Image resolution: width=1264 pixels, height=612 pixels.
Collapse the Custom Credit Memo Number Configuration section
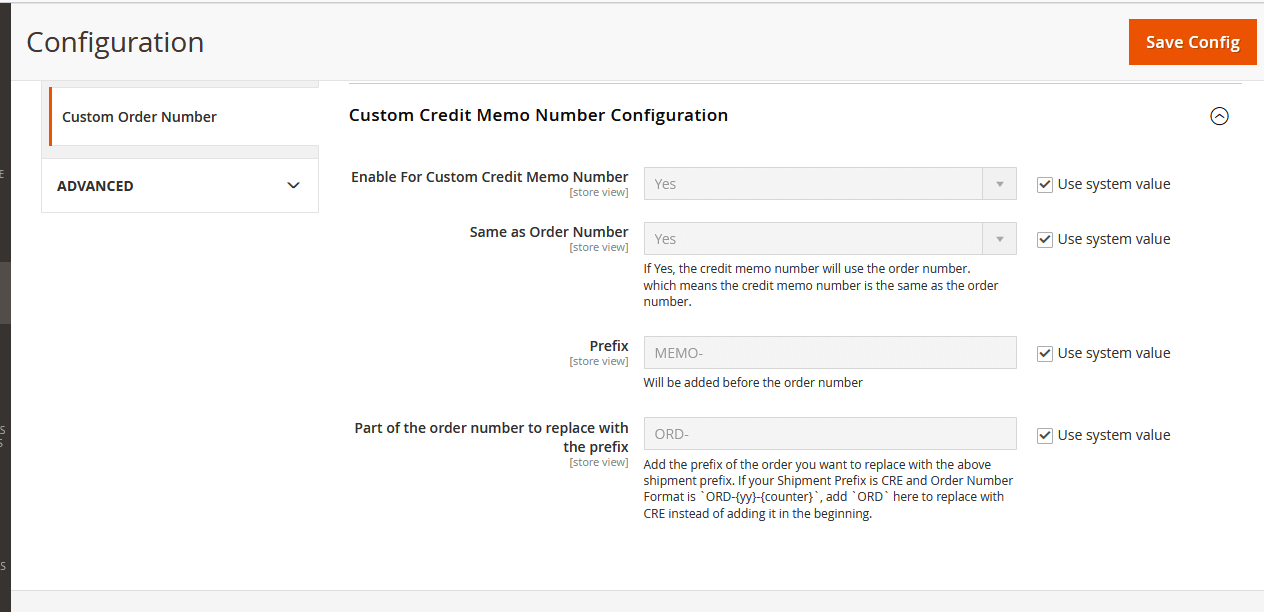pyautogui.click(x=1219, y=116)
